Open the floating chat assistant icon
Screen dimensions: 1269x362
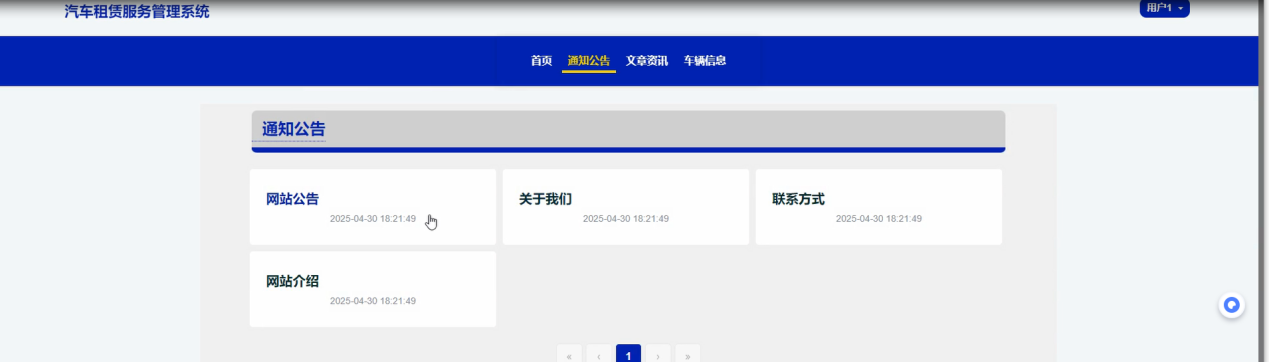1231,306
